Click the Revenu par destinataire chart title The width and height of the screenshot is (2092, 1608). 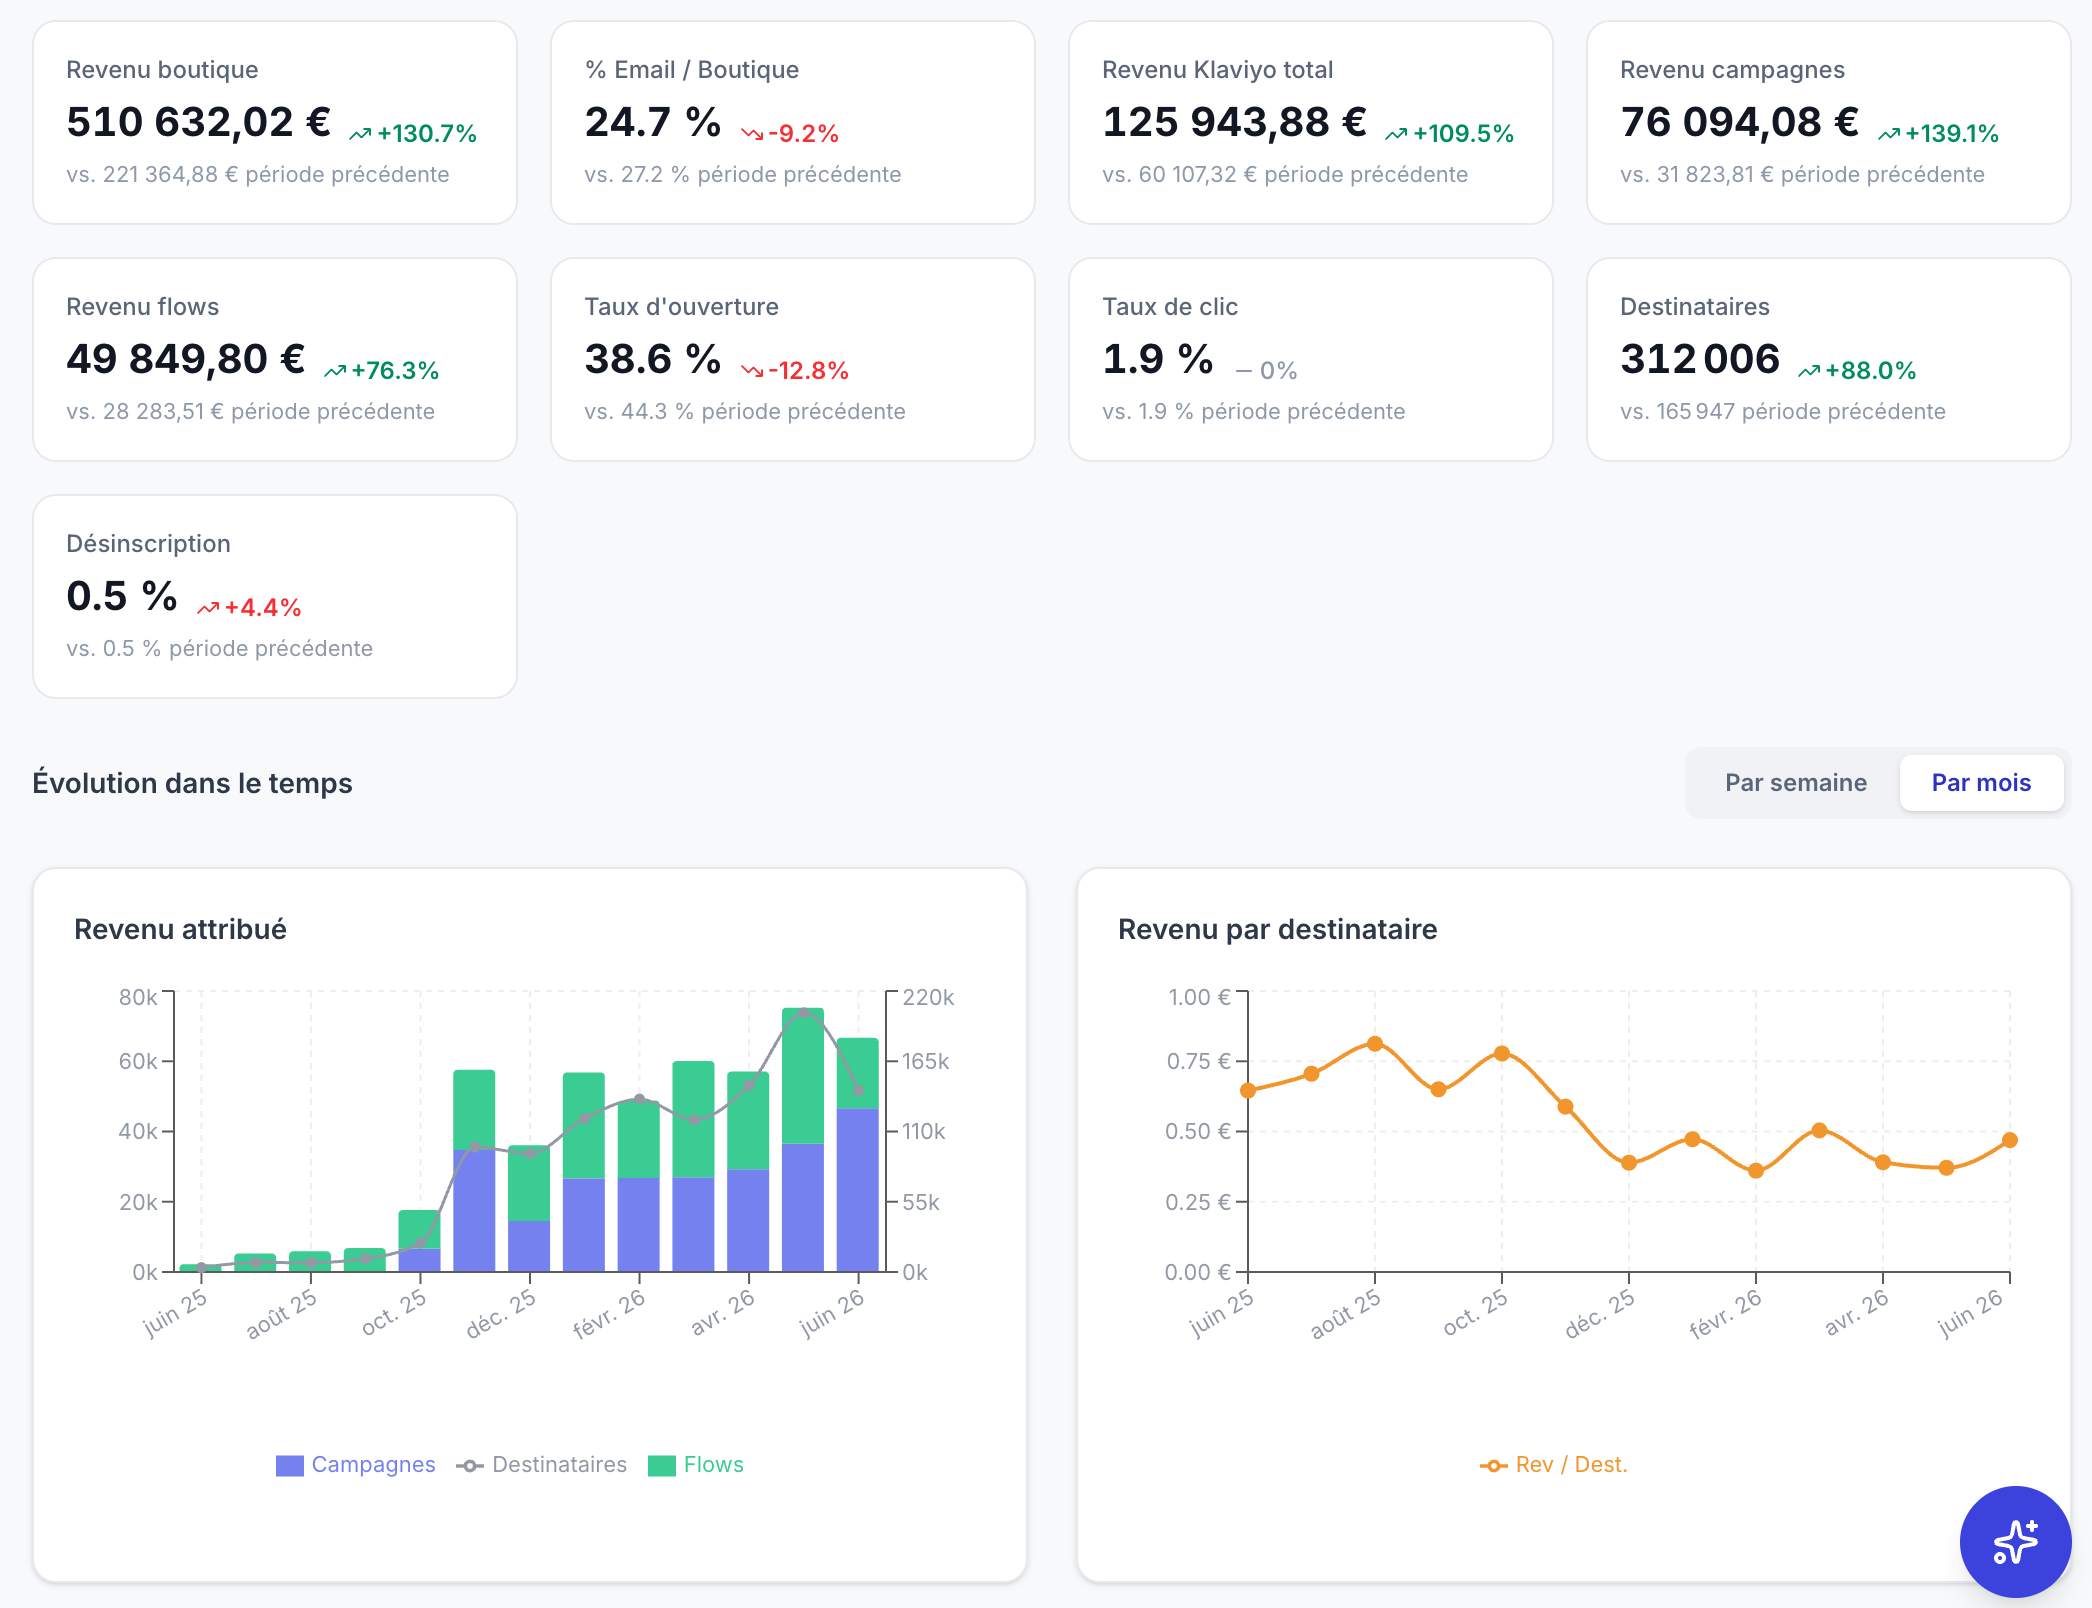(x=1277, y=930)
